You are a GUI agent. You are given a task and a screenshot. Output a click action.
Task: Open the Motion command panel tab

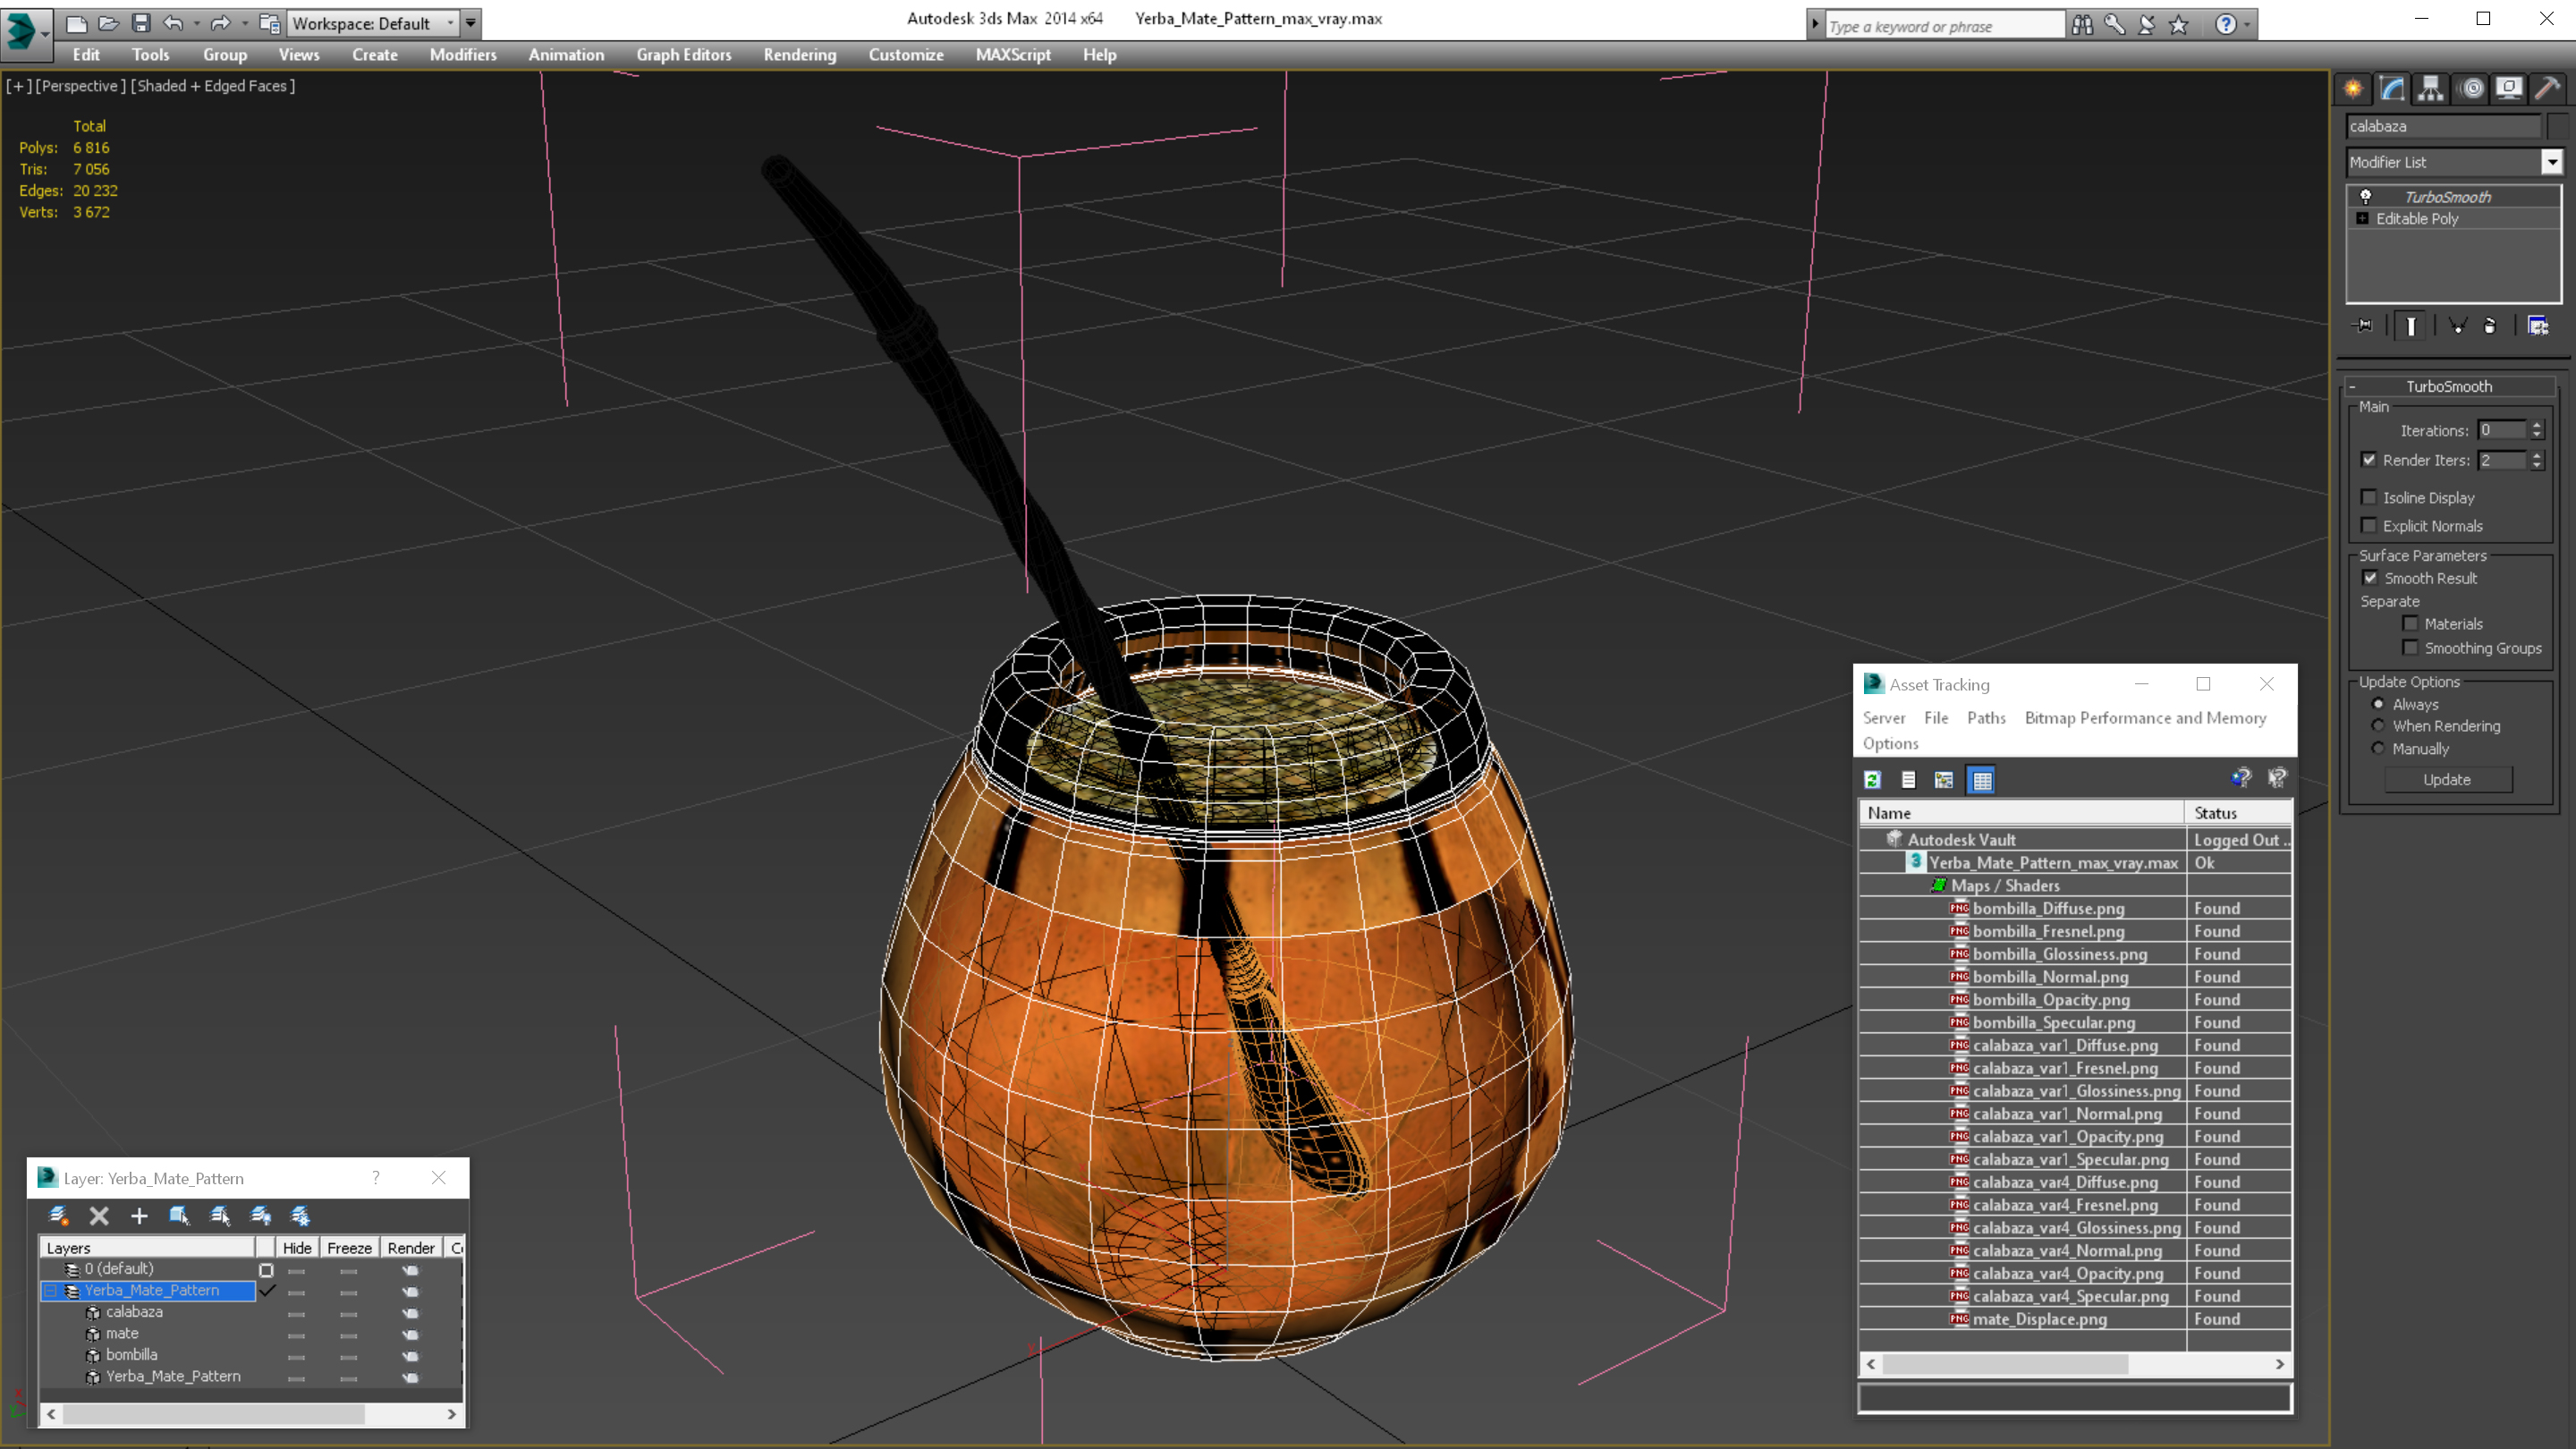(2471, 89)
